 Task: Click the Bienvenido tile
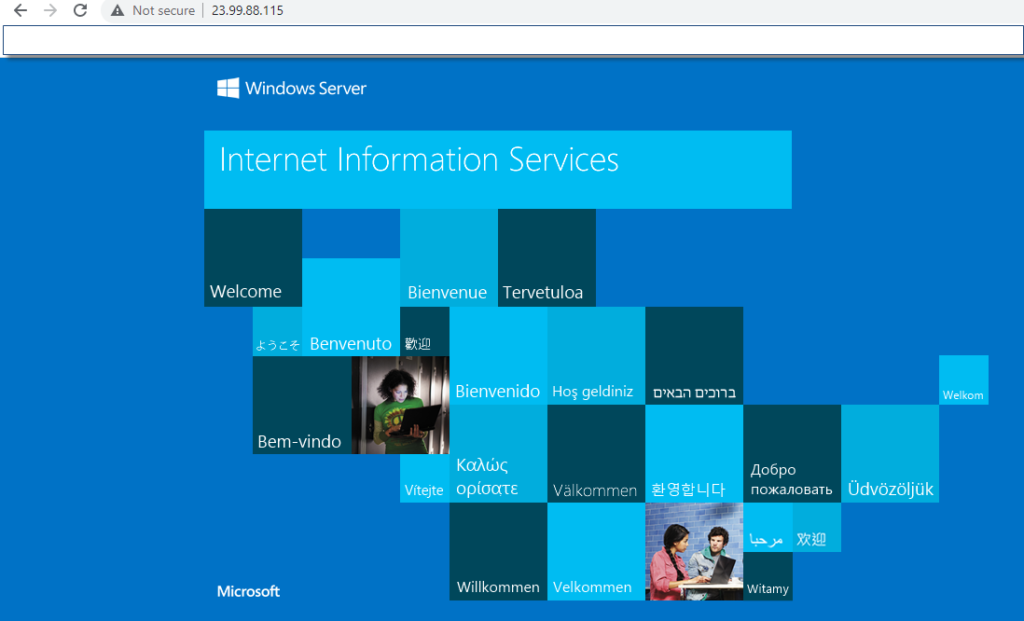(498, 356)
